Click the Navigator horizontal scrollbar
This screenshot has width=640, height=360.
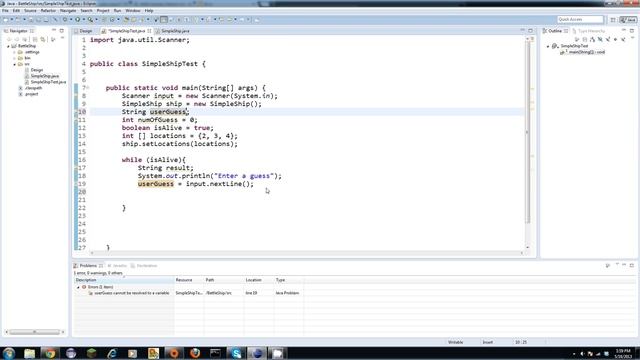(x=35, y=332)
